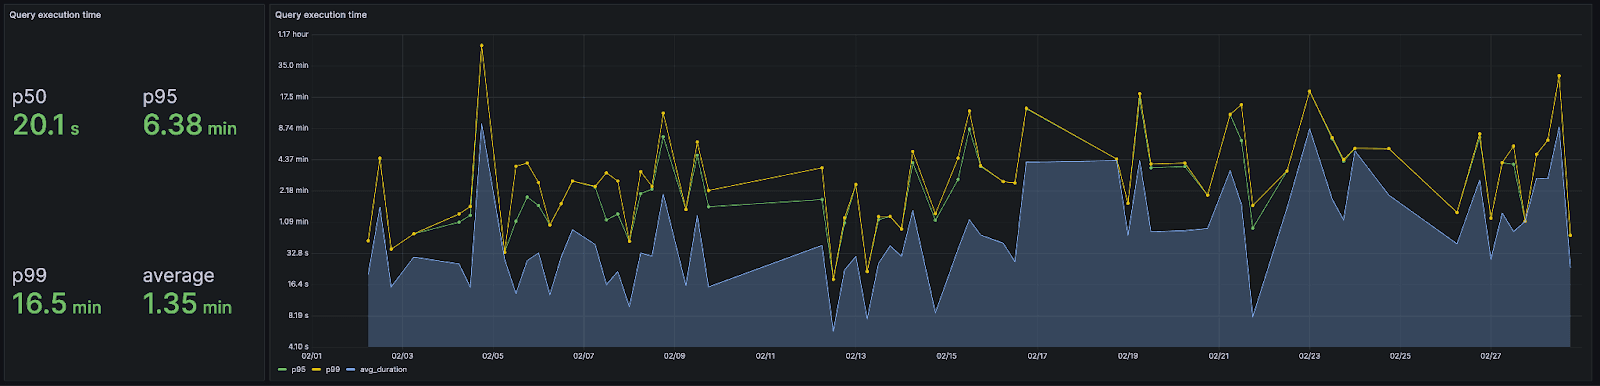Screen dimensions: 1600x386
Task: Click the 1.17 hour y-axis label
Action: click(293, 34)
